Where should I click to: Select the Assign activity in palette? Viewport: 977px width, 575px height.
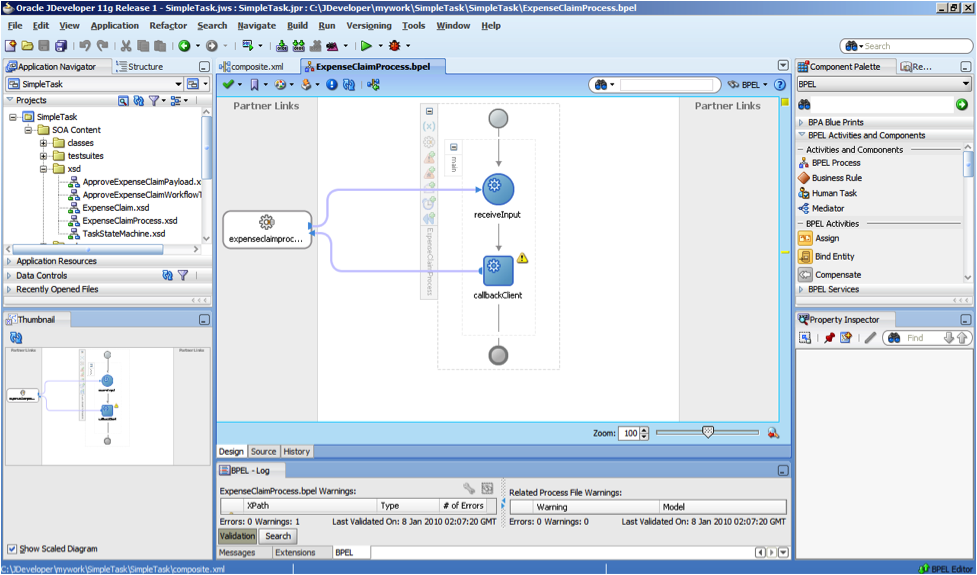826,238
